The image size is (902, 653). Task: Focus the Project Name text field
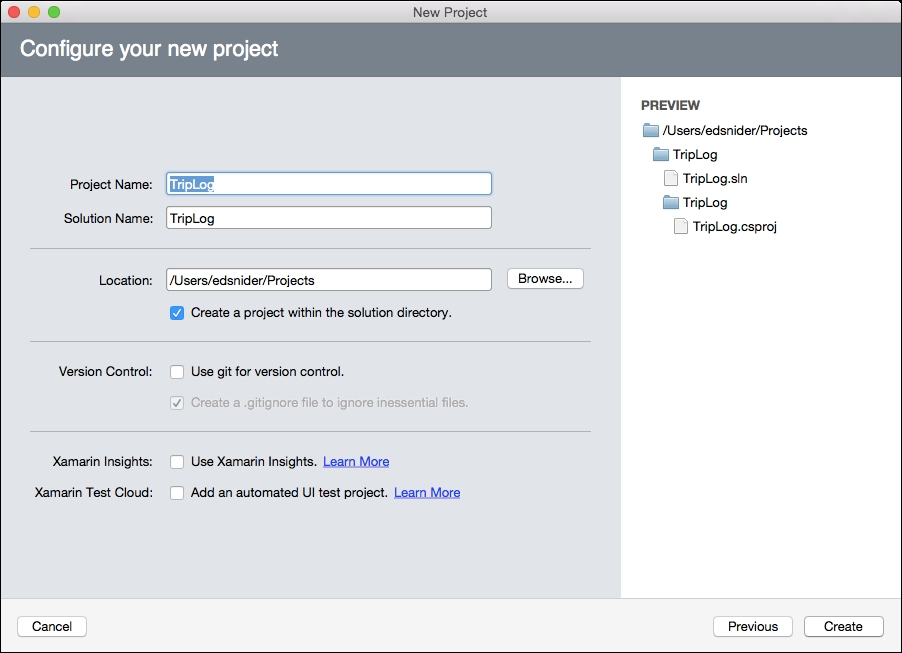(328, 184)
